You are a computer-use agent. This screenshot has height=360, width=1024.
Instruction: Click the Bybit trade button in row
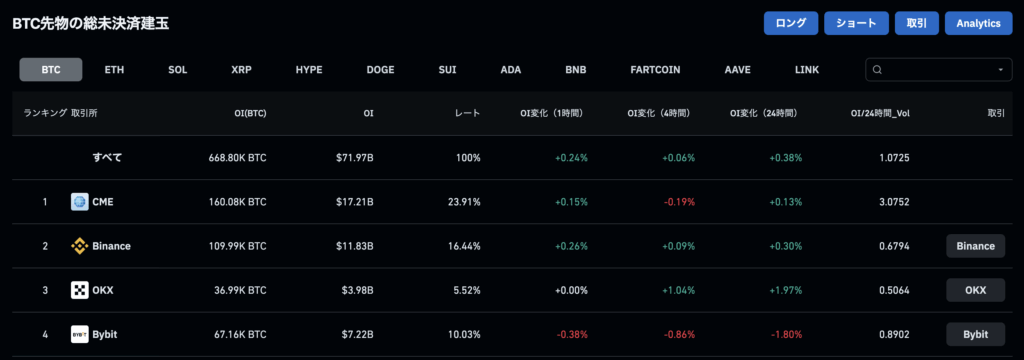pyautogui.click(x=975, y=335)
